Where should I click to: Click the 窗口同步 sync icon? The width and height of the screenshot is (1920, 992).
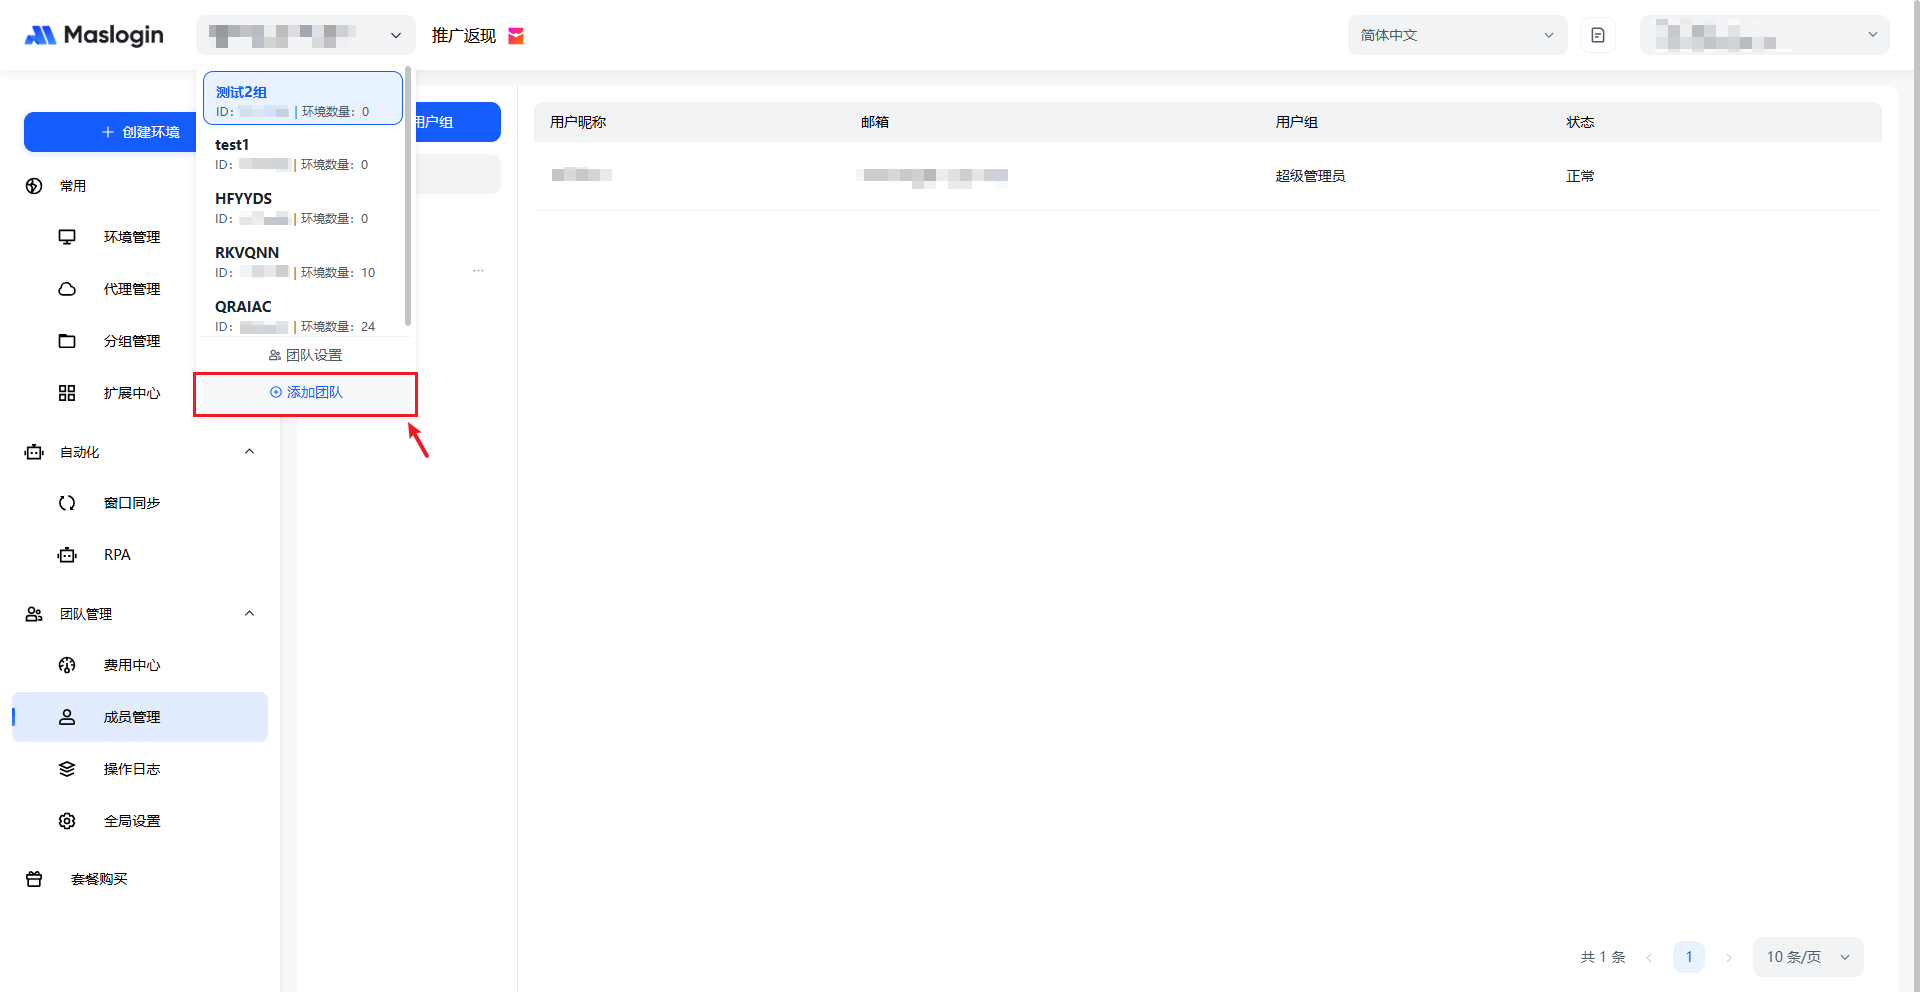(x=67, y=503)
